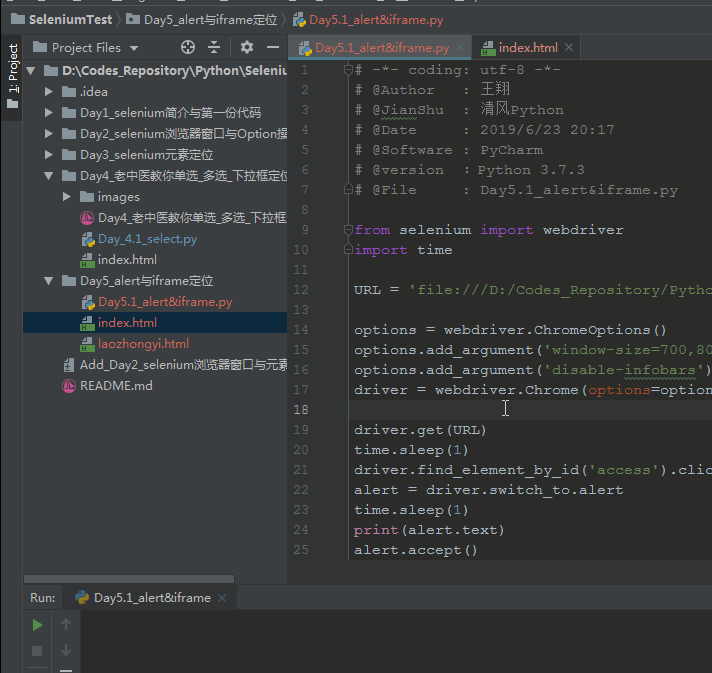The width and height of the screenshot is (712, 673).
Task: Collapse the Day5_alert与iframe定位 folder
Action: coord(49,281)
